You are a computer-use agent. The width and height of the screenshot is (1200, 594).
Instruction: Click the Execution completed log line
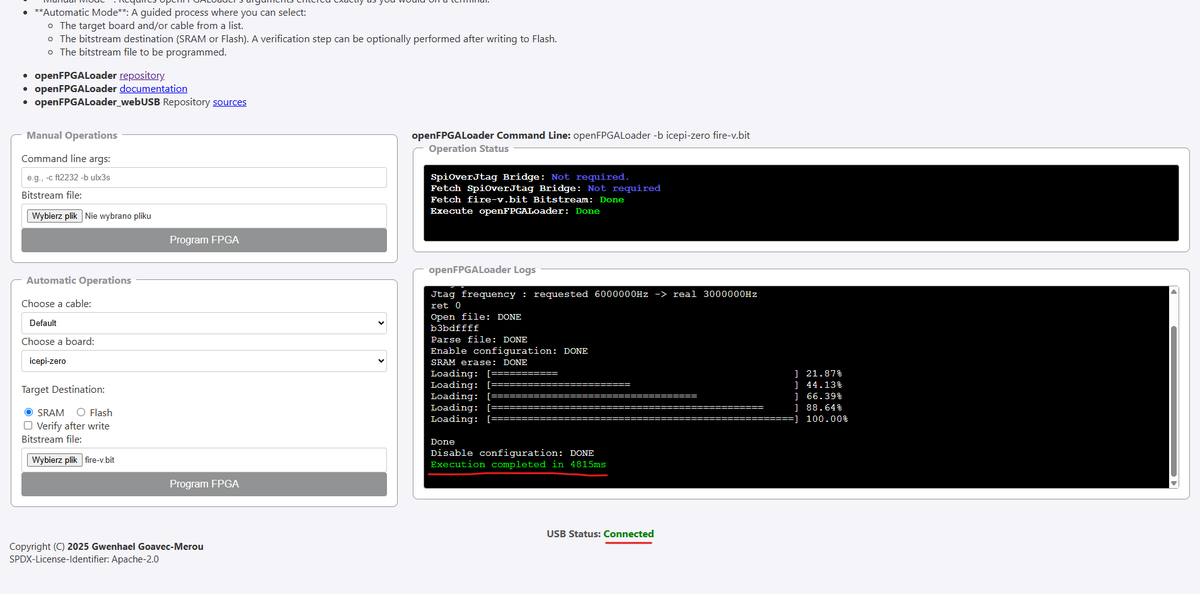[518, 465]
